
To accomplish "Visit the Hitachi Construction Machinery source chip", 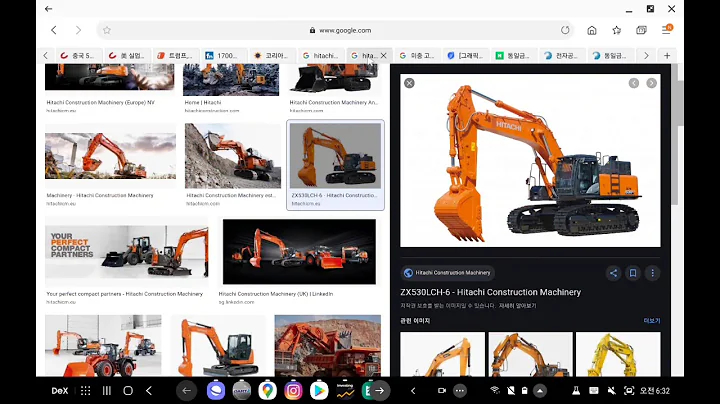I will pyautogui.click(x=448, y=273).
